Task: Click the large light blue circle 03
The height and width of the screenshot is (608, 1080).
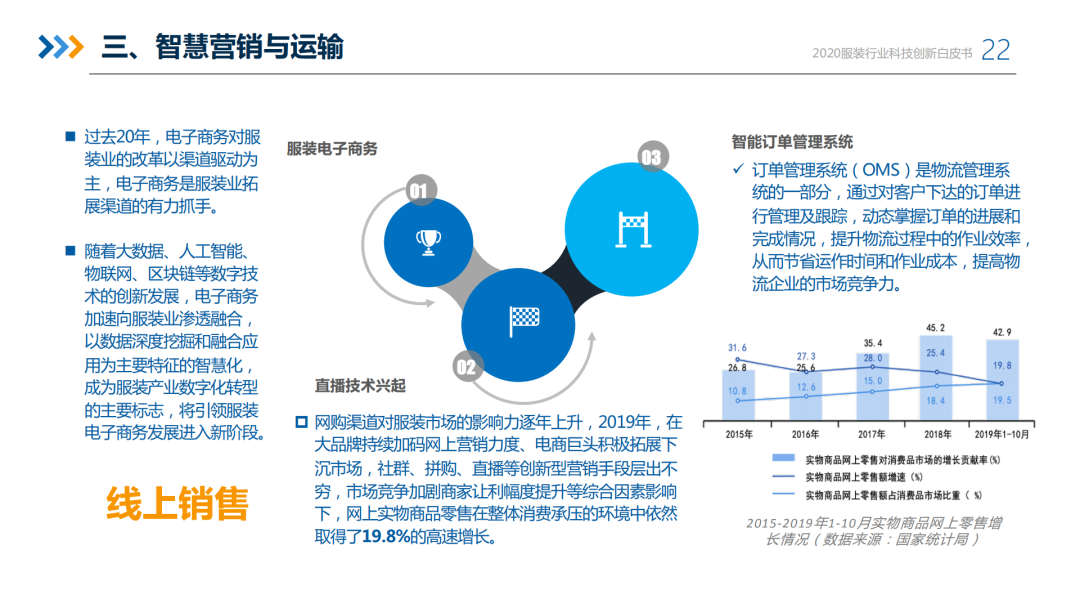Action: coord(632,229)
